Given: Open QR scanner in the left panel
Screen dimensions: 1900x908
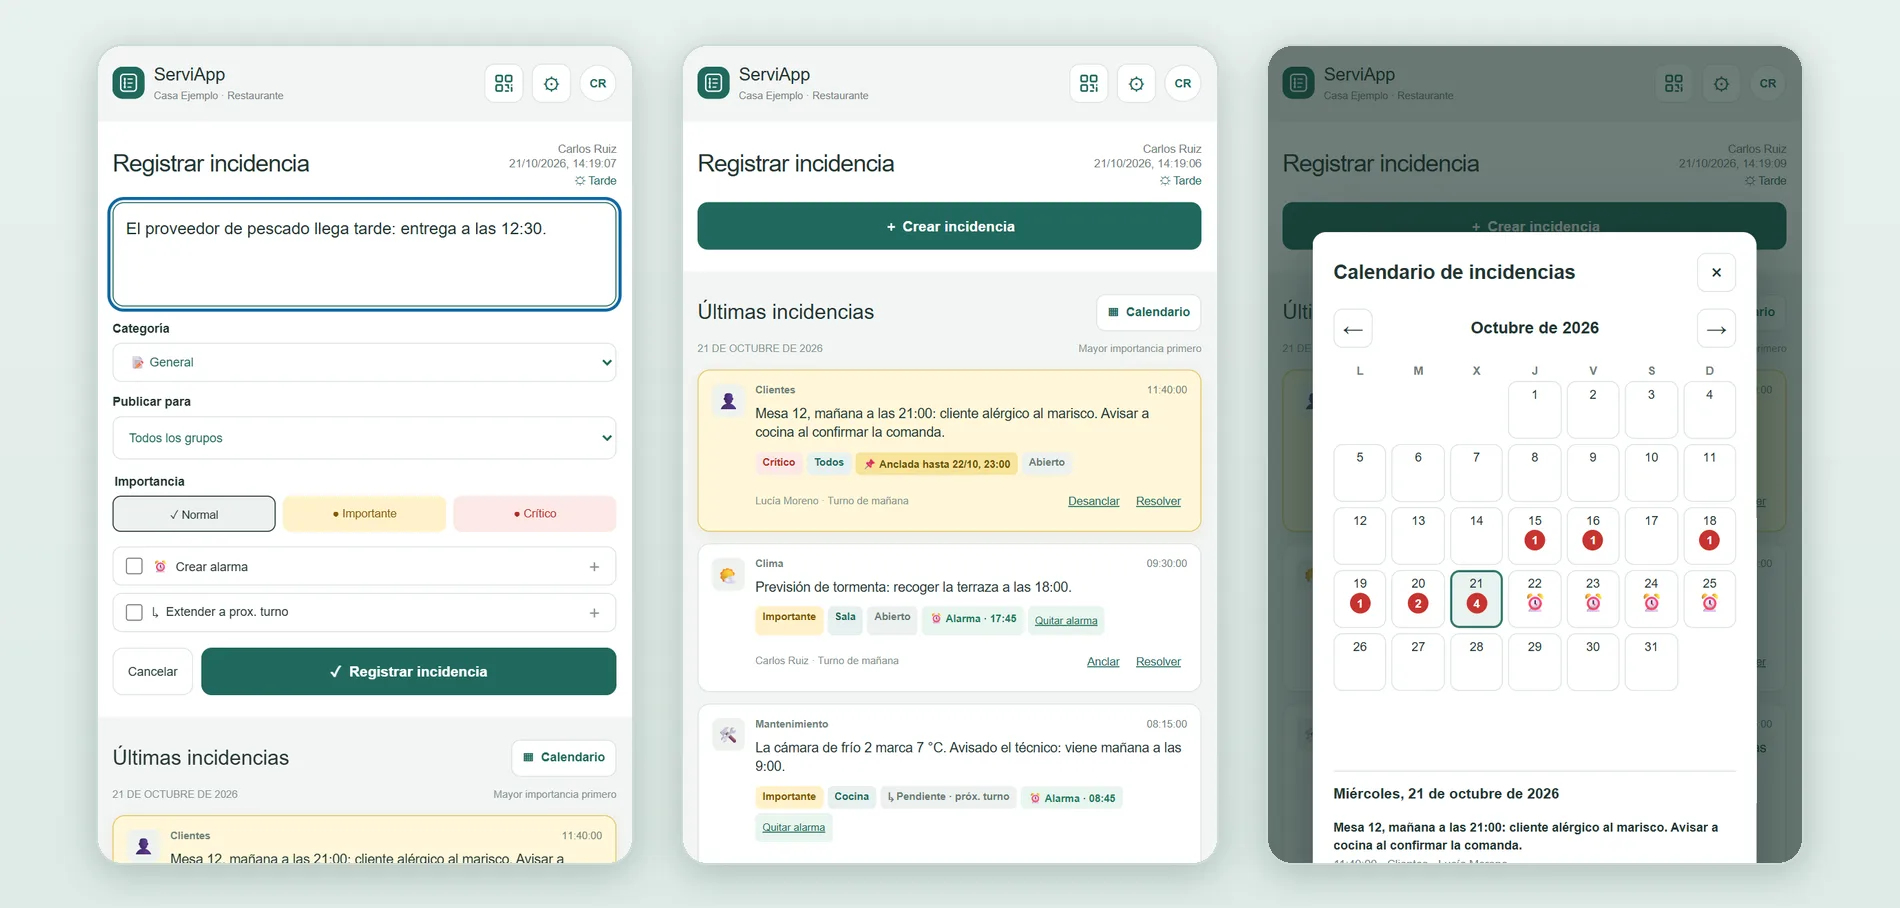Looking at the screenshot, I should [x=504, y=83].
